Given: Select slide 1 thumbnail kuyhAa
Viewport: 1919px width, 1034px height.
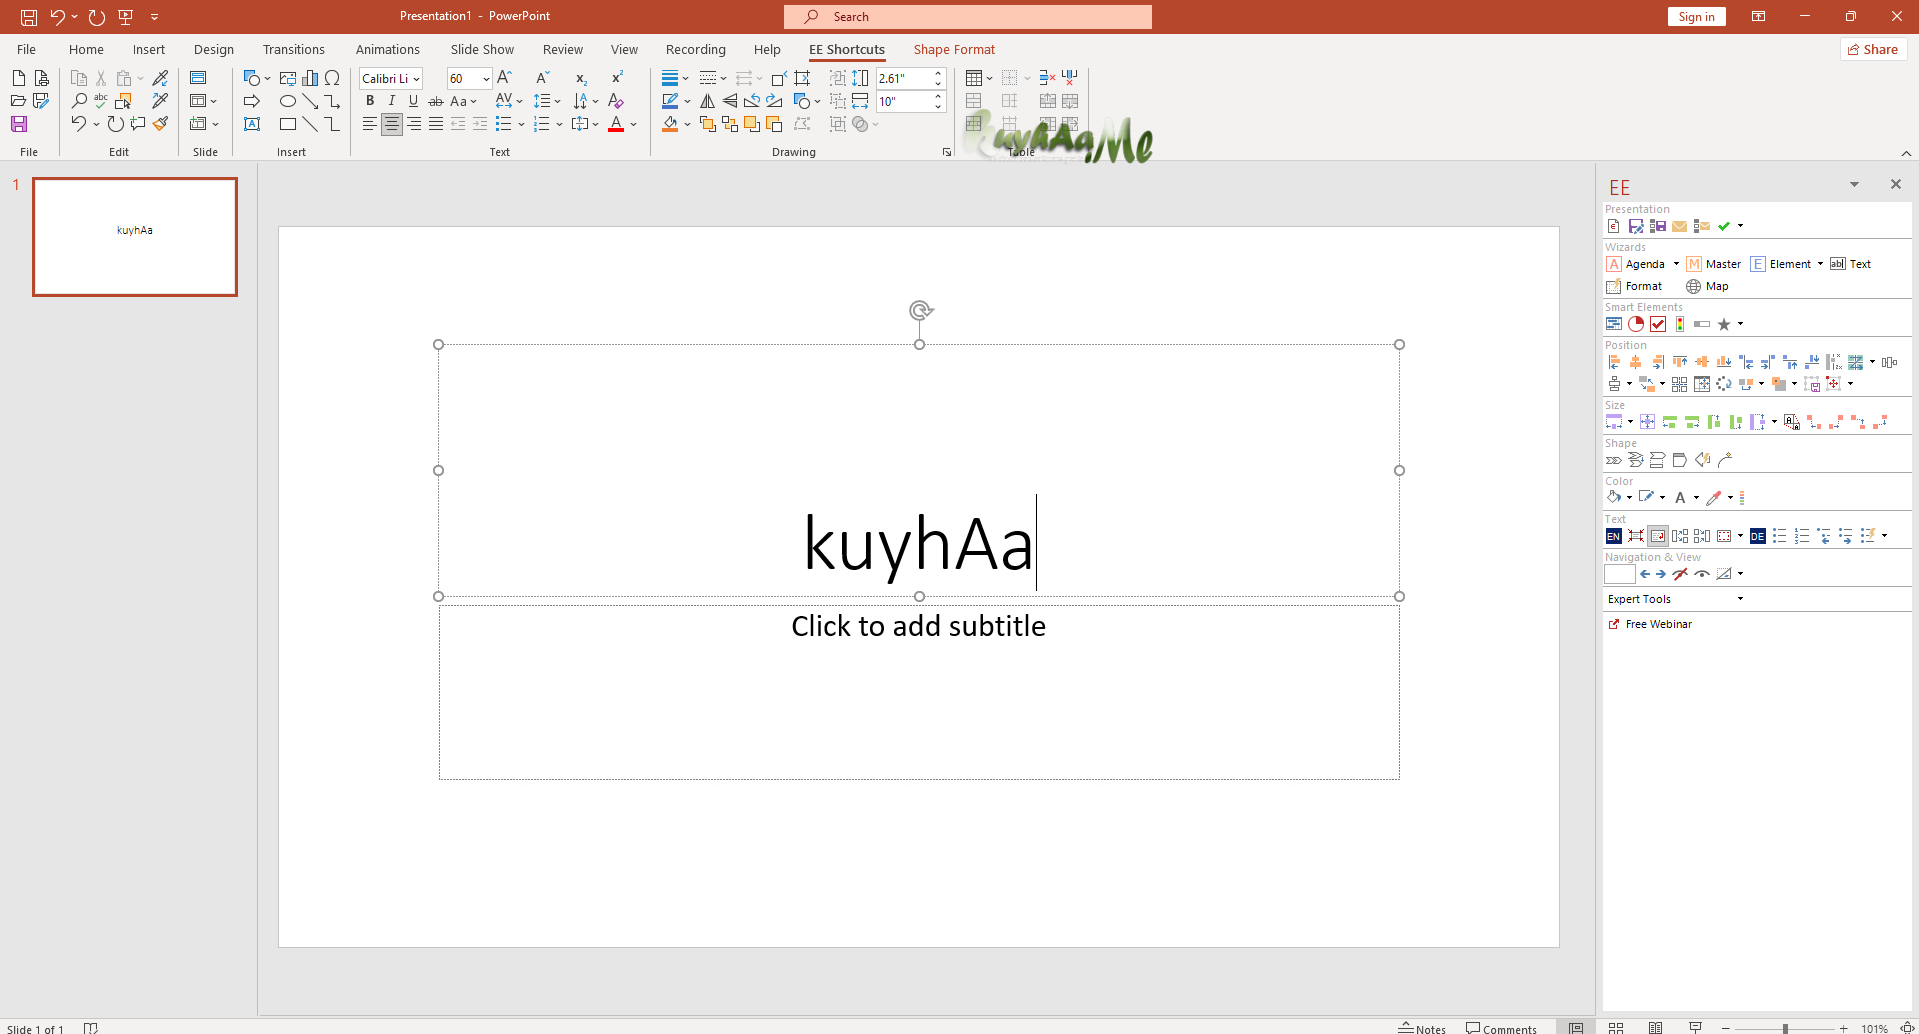Looking at the screenshot, I should point(135,237).
